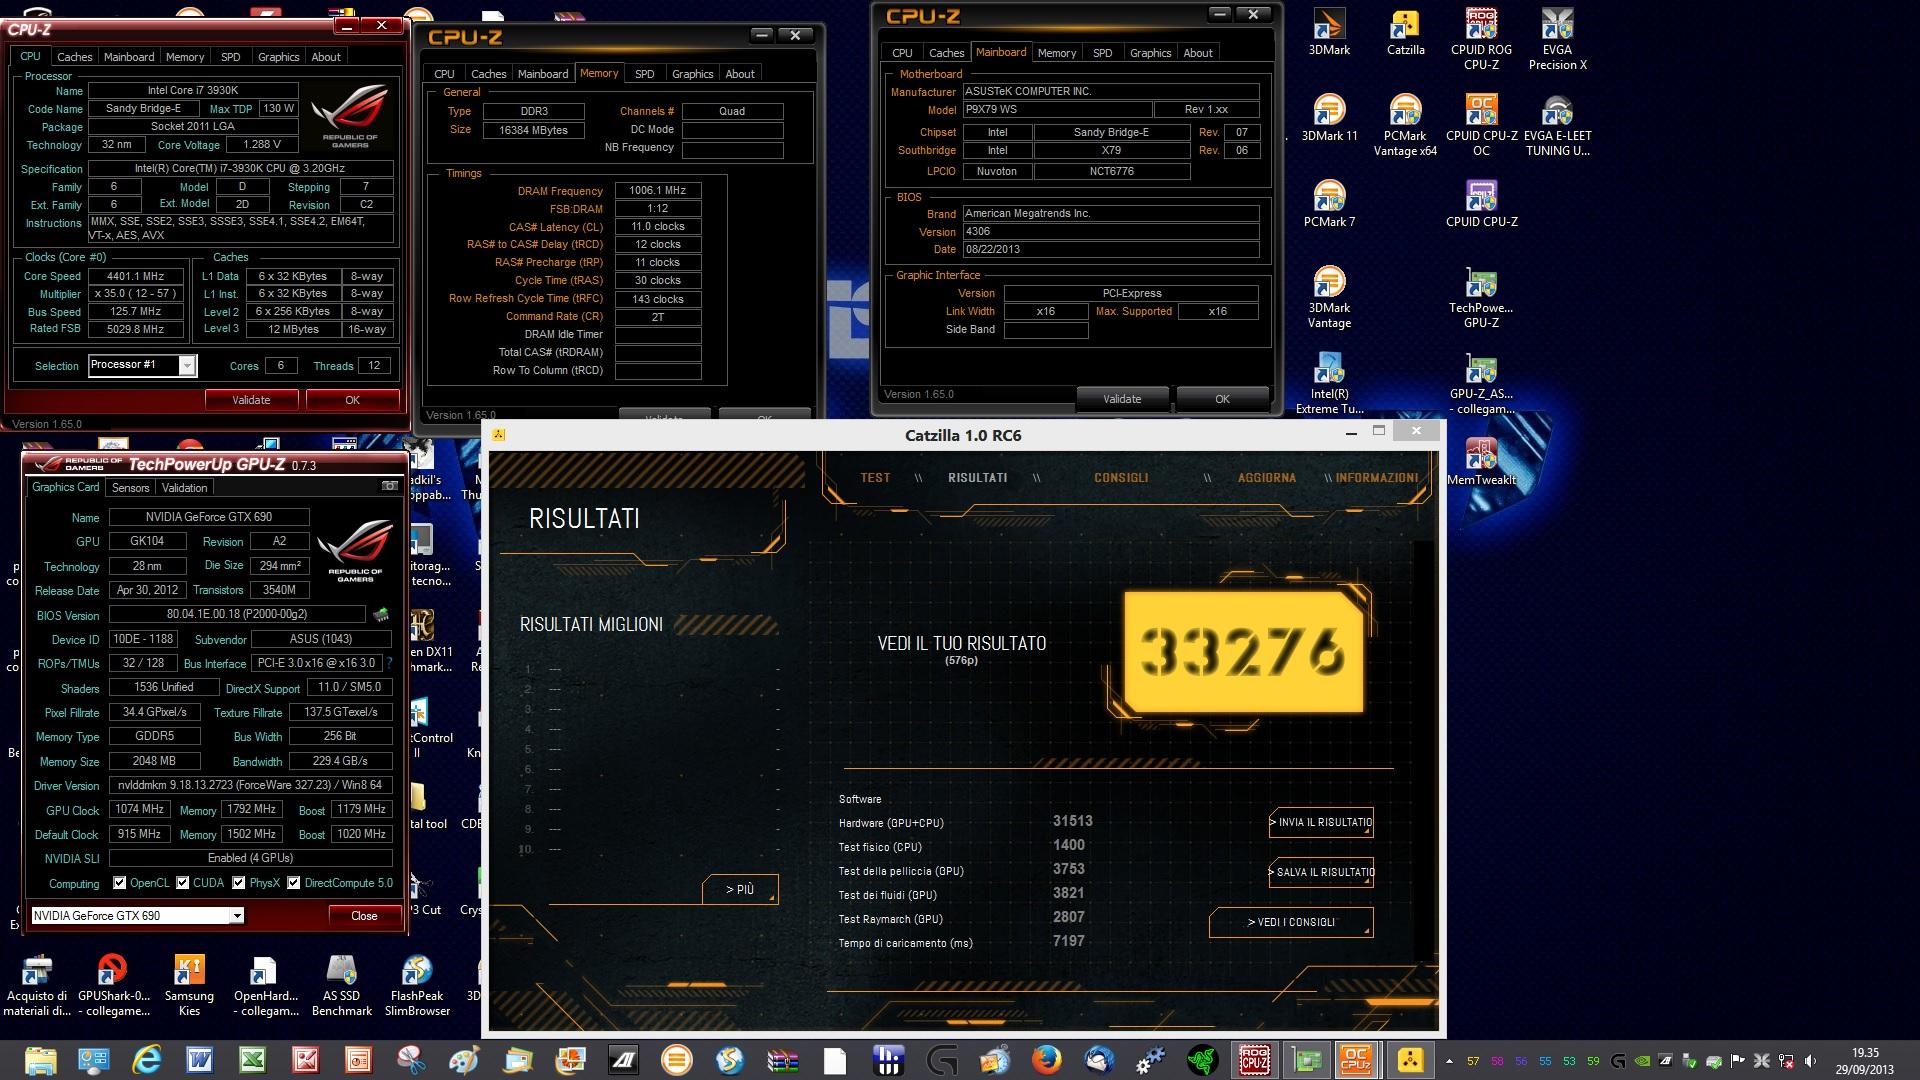This screenshot has width=1920, height=1080.
Task: Open the GPUShark desktop shortcut
Action: pos(113,986)
